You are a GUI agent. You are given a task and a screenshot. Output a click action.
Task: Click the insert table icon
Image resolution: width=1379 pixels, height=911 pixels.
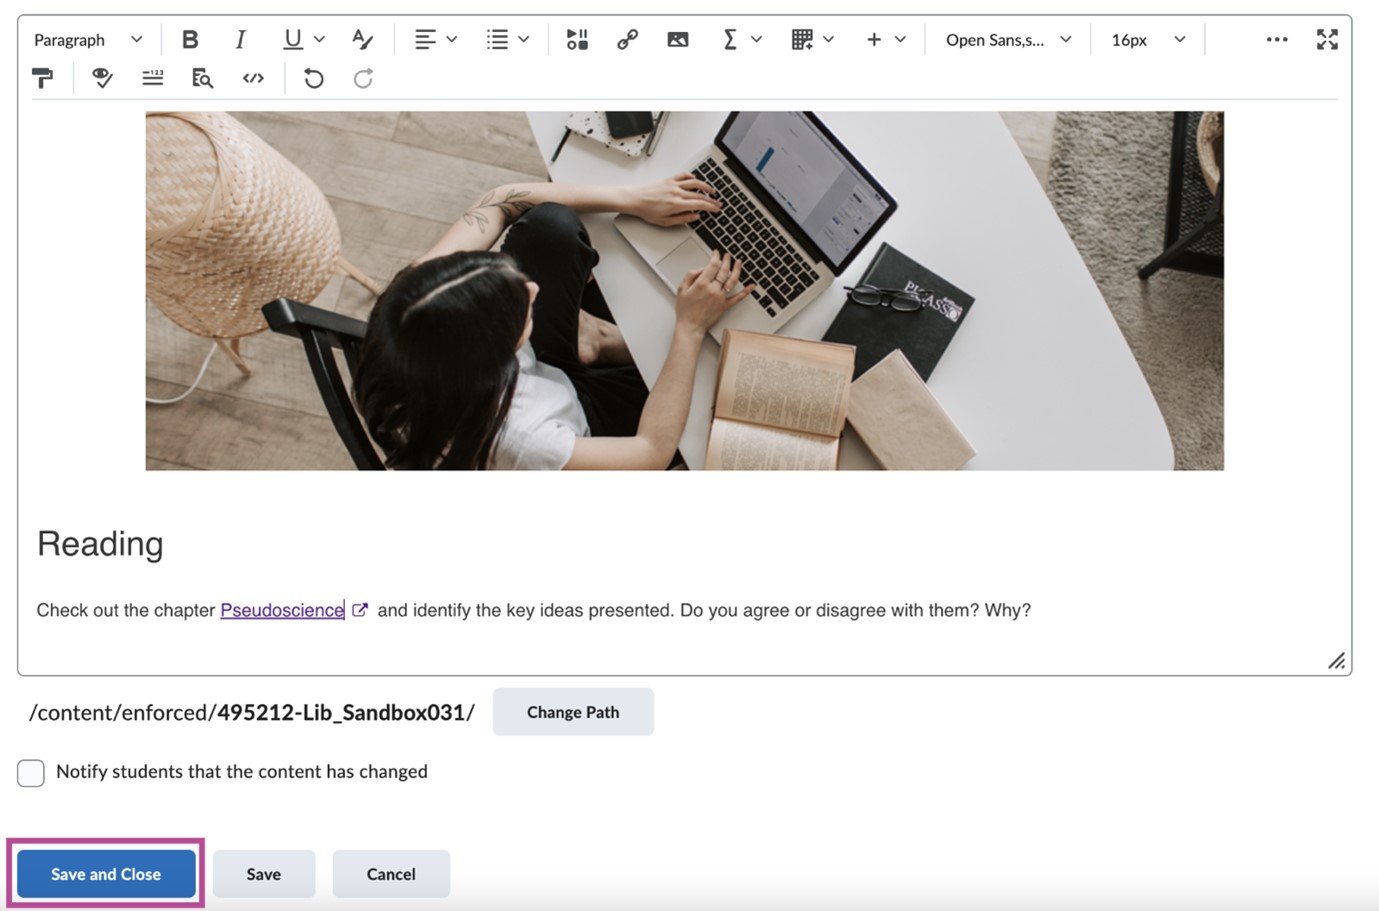802,40
